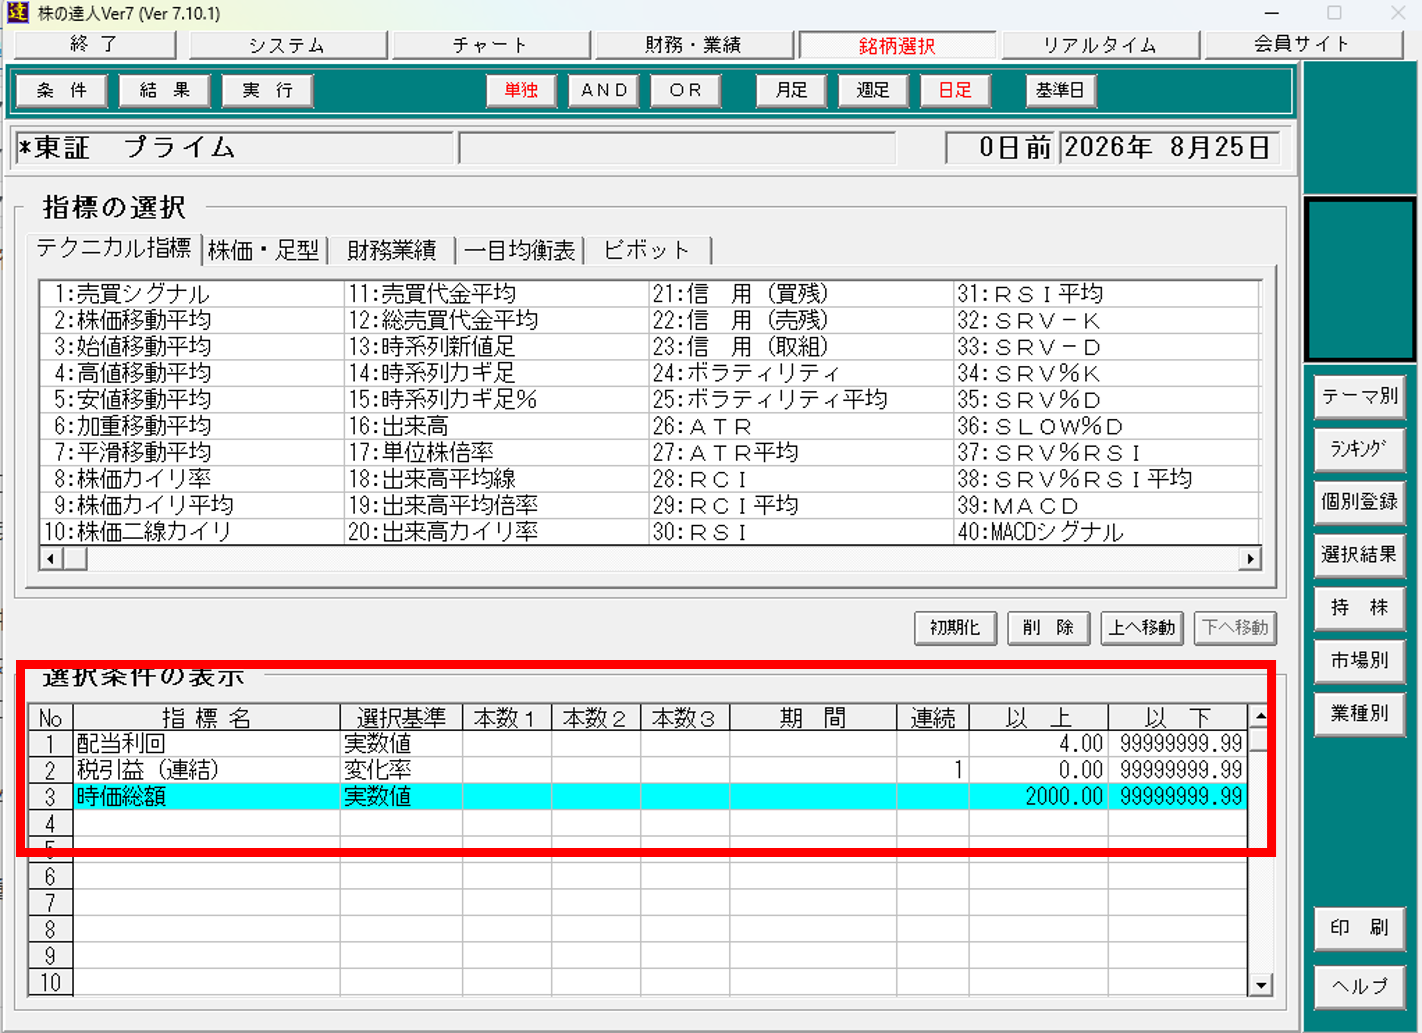Select condition row 税引益(連結)
1422x1033 pixels.
point(637,770)
